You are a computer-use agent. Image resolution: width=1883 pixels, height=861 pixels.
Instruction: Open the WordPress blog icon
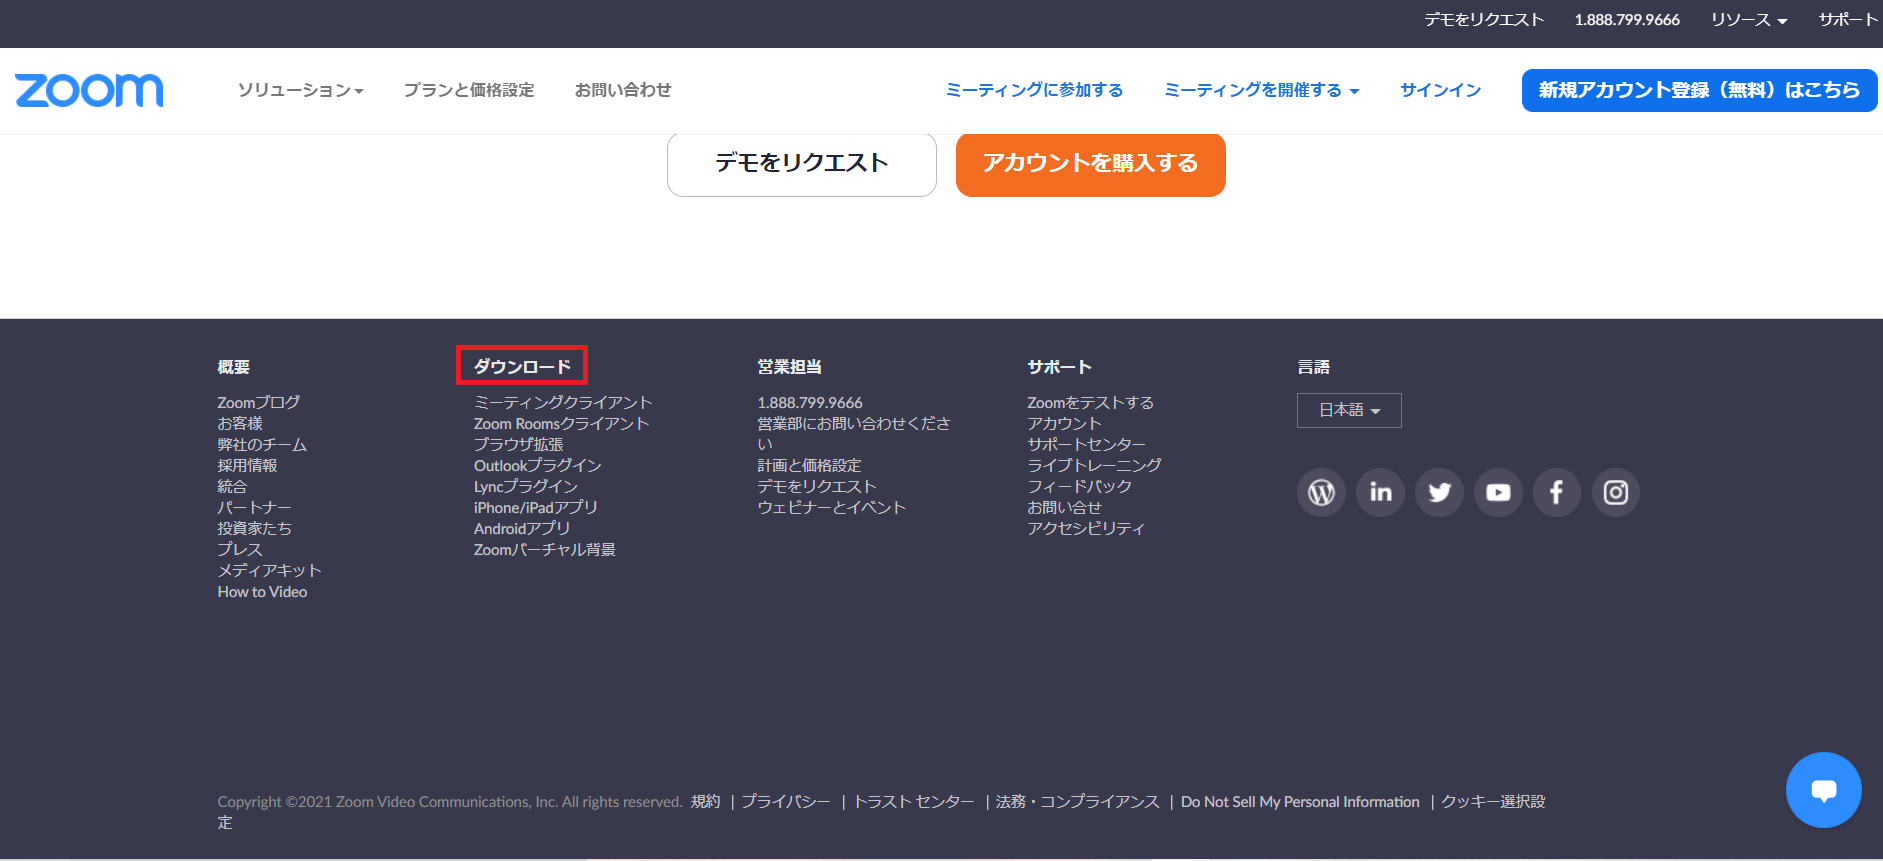click(1321, 492)
